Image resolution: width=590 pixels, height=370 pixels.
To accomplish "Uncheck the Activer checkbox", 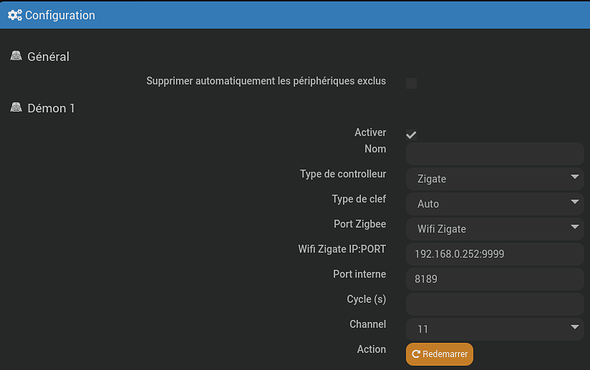I will pyautogui.click(x=411, y=135).
